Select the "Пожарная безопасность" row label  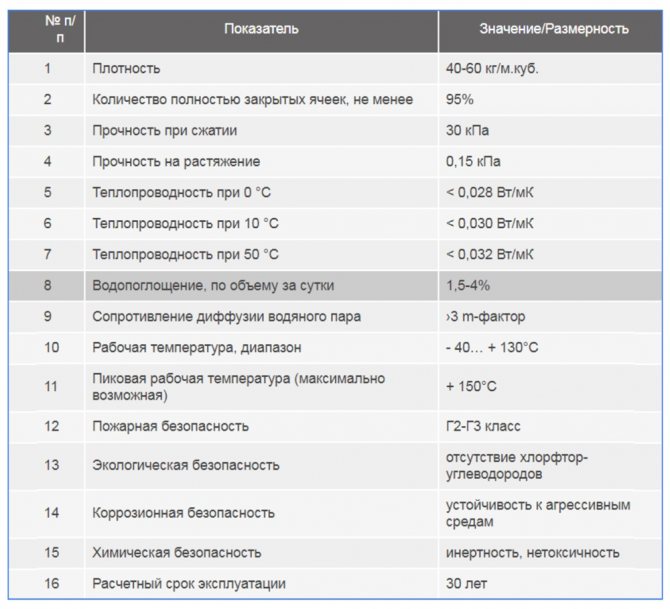[x=170, y=426]
